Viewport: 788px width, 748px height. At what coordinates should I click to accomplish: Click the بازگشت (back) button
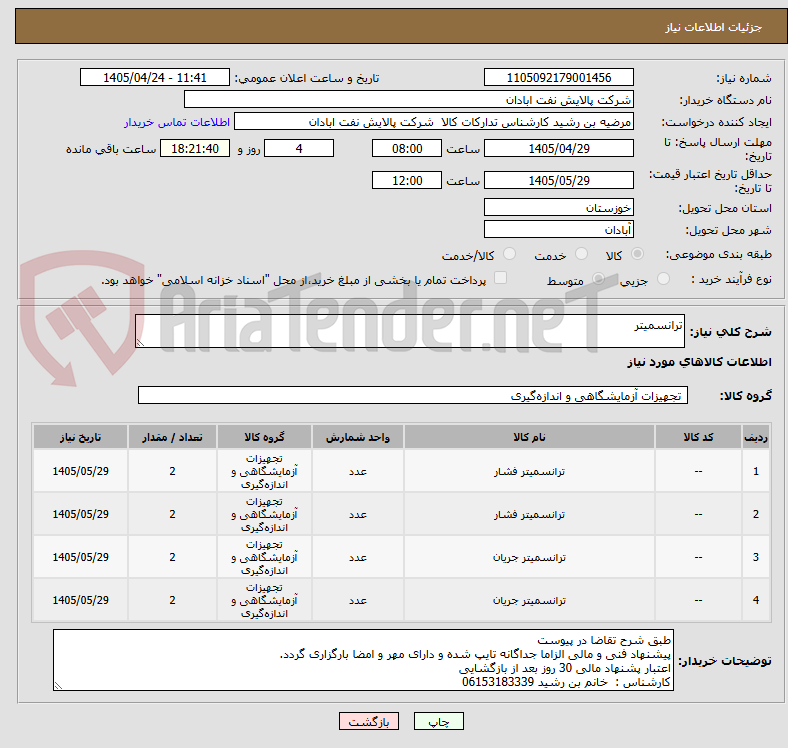click(369, 721)
